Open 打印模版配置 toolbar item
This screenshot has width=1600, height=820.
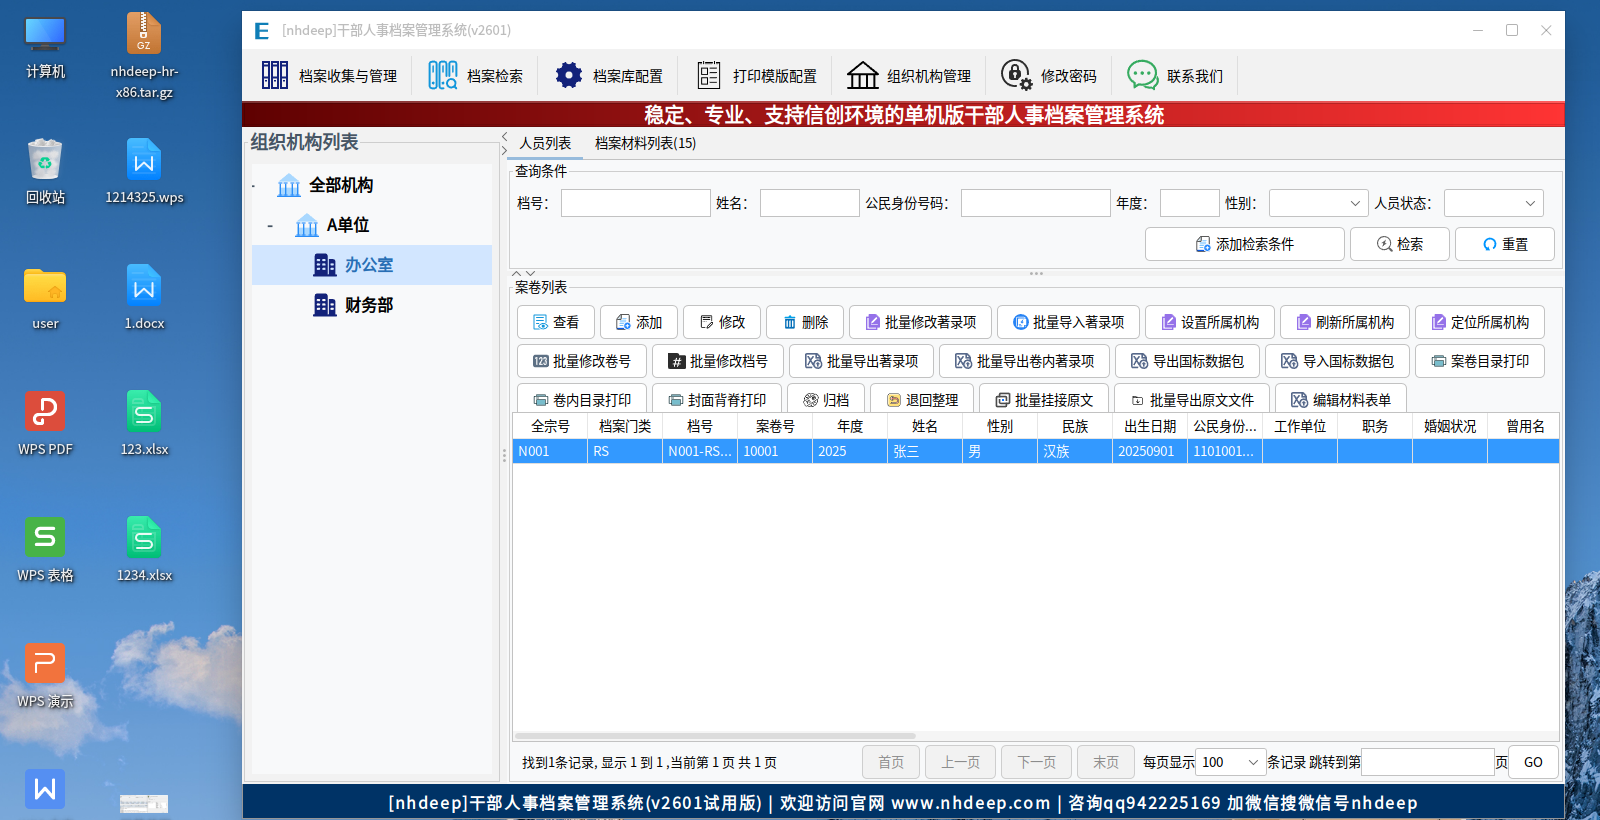[757, 76]
